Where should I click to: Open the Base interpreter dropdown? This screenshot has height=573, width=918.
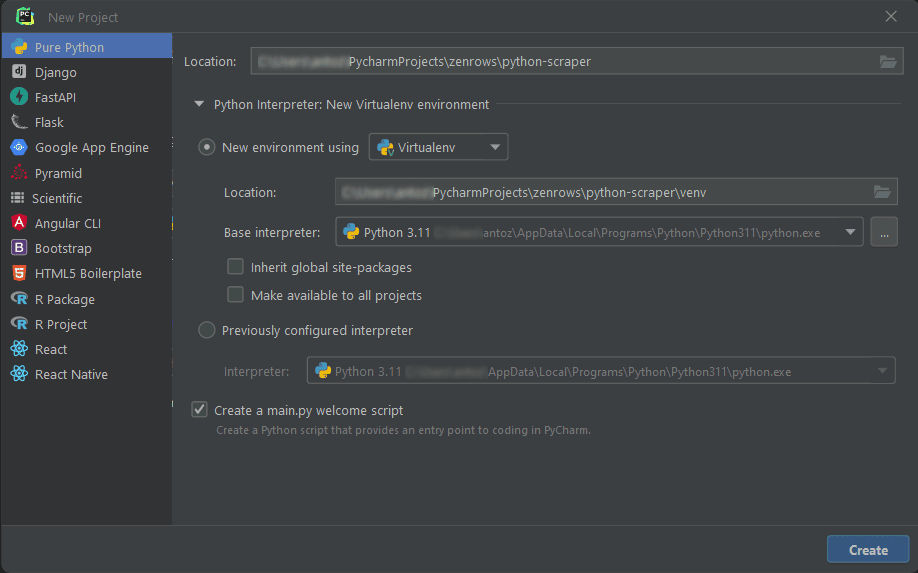pyautogui.click(x=599, y=232)
